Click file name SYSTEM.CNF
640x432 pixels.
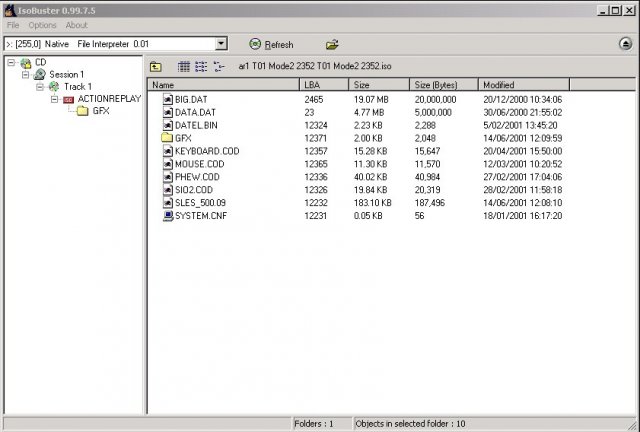201,216
